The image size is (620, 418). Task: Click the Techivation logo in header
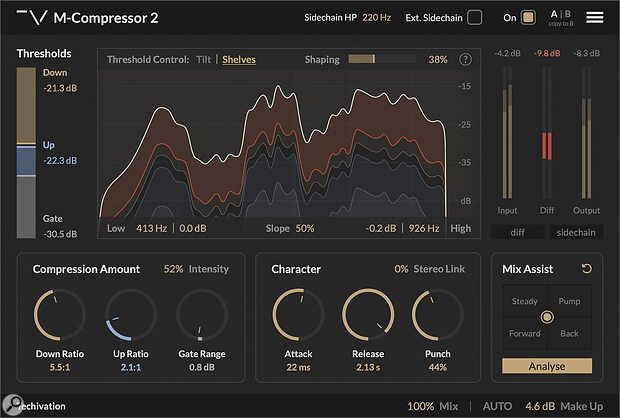32,17
